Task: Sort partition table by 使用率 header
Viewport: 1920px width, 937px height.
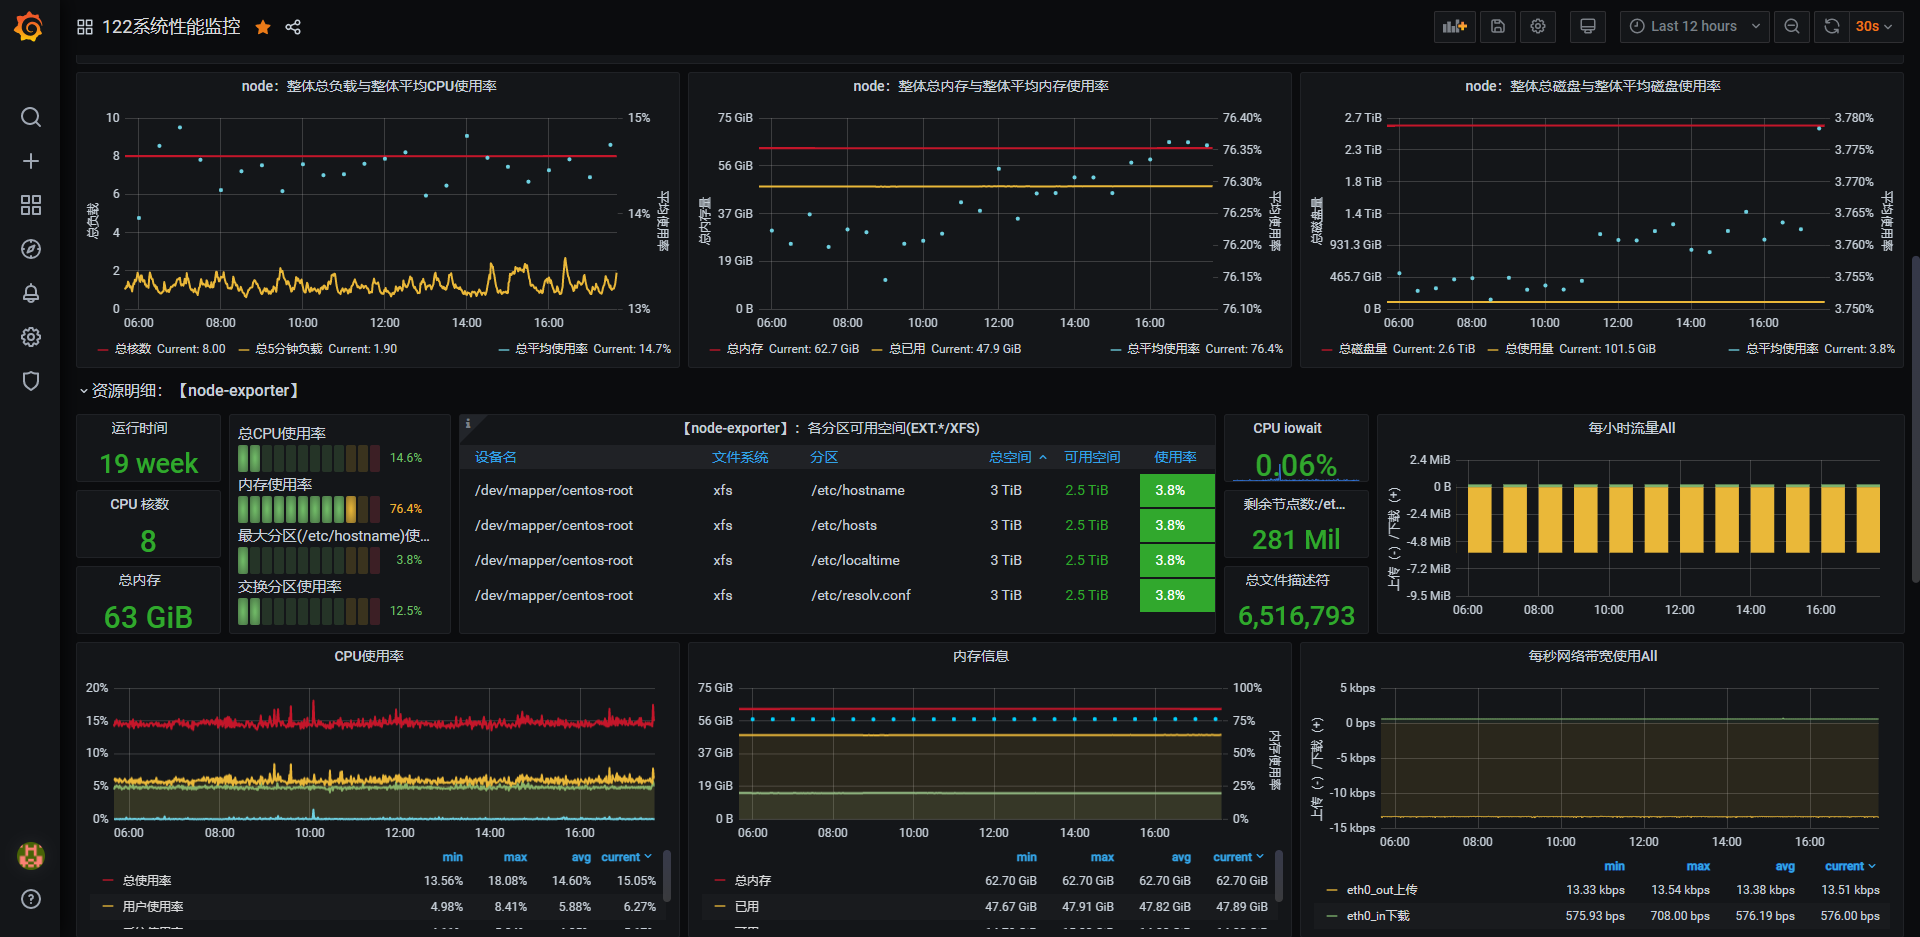Action: (x=1175, y=457)
